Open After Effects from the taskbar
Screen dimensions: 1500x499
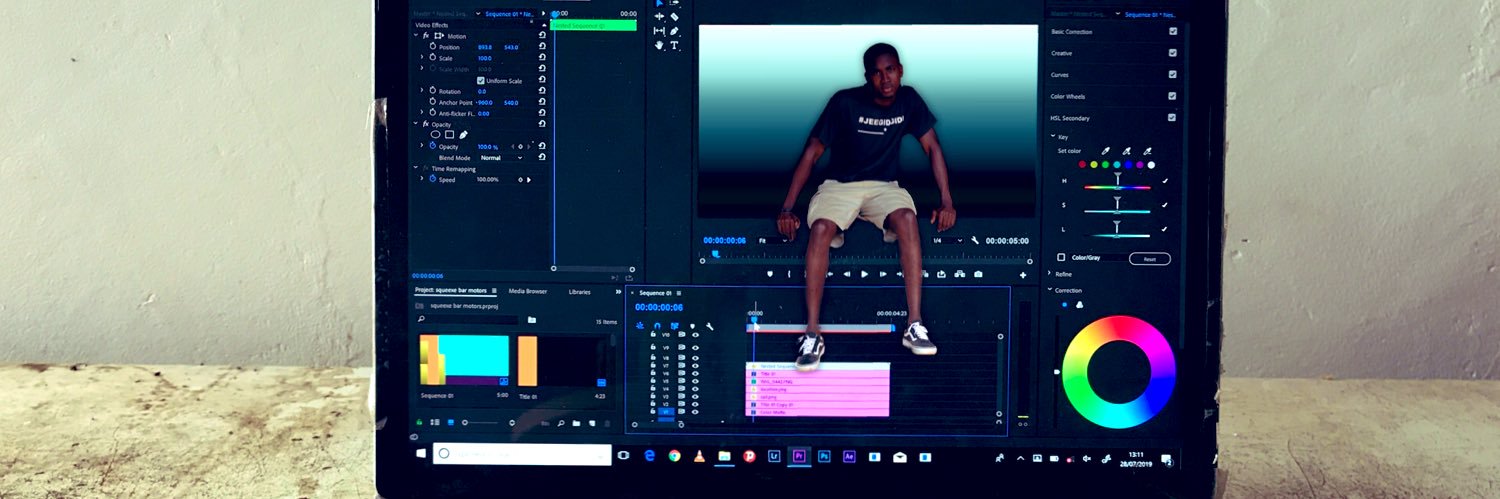(849, 455)
